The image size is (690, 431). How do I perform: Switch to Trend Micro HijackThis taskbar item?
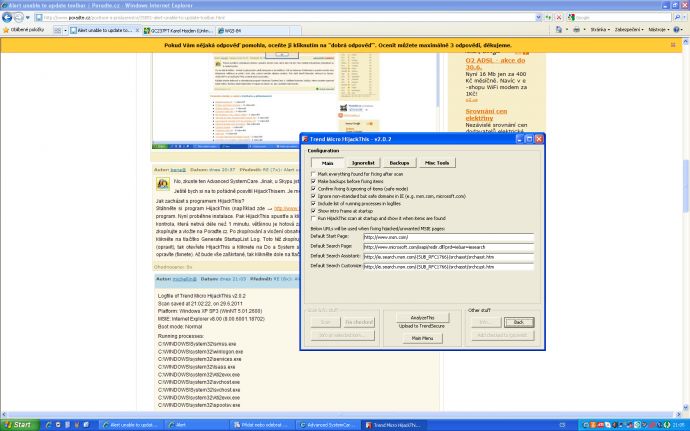(394, 425)
